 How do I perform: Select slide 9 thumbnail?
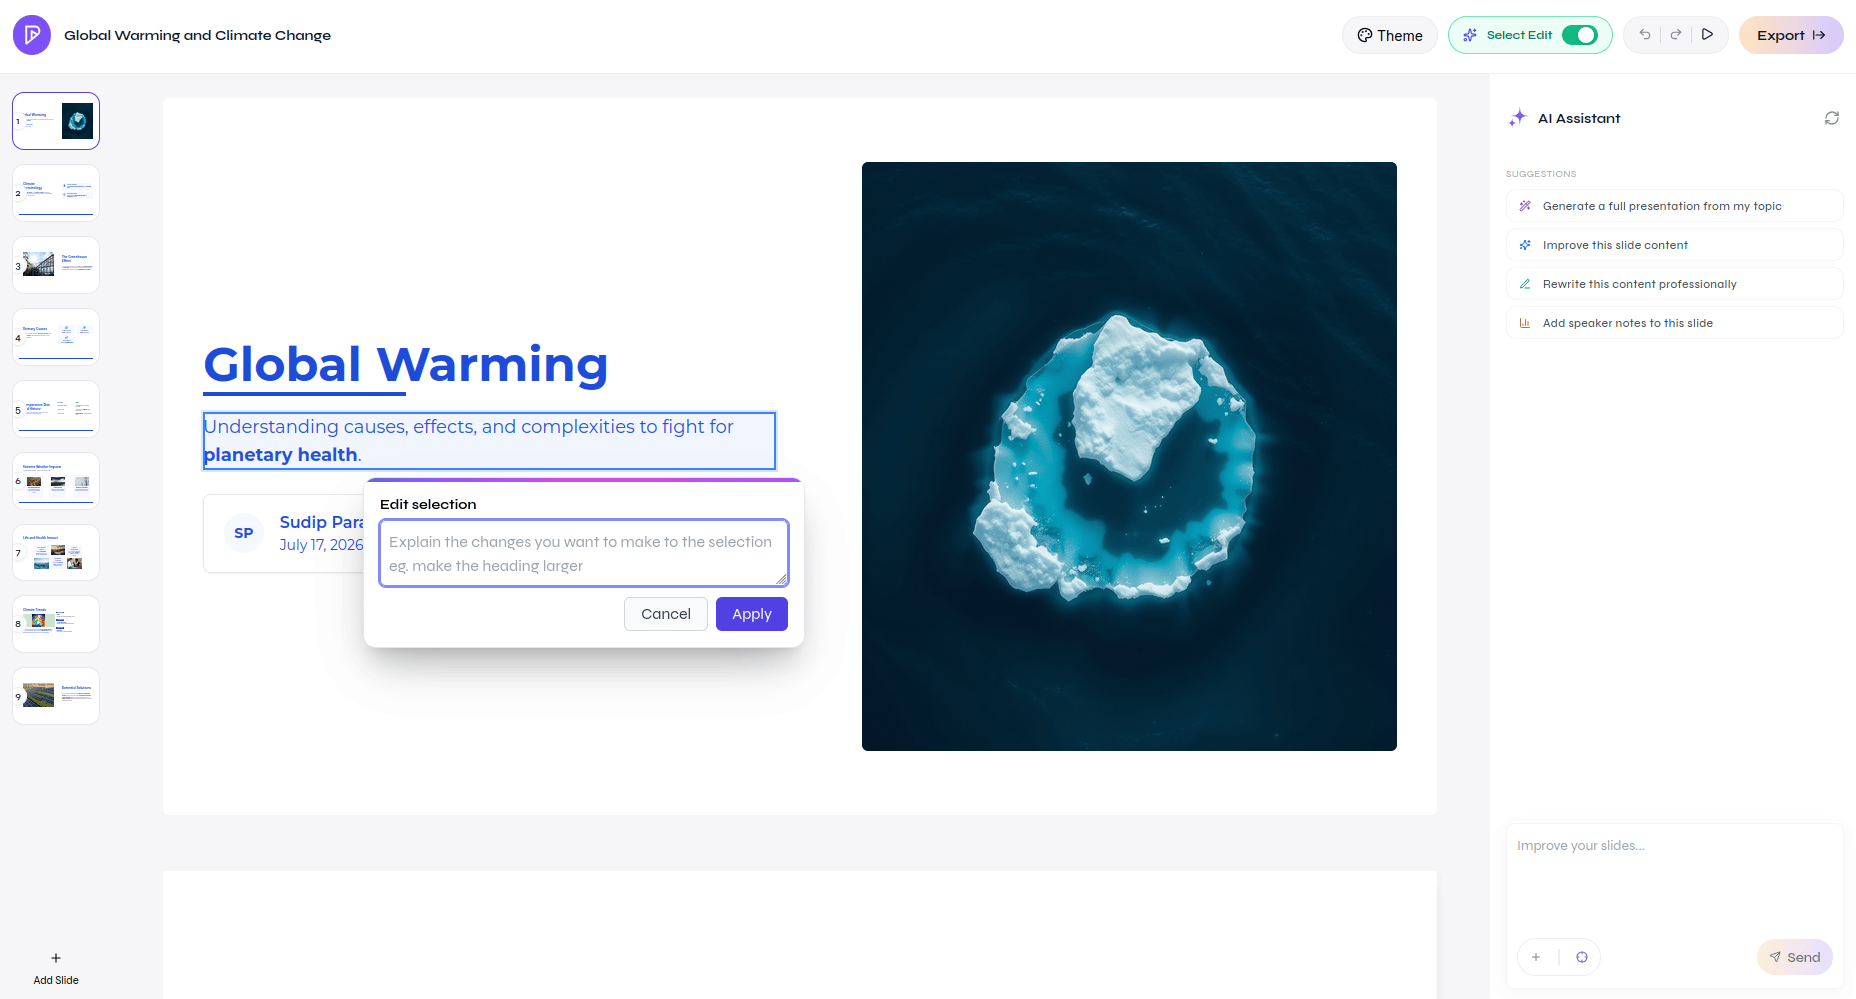click(x=56, y=696)
